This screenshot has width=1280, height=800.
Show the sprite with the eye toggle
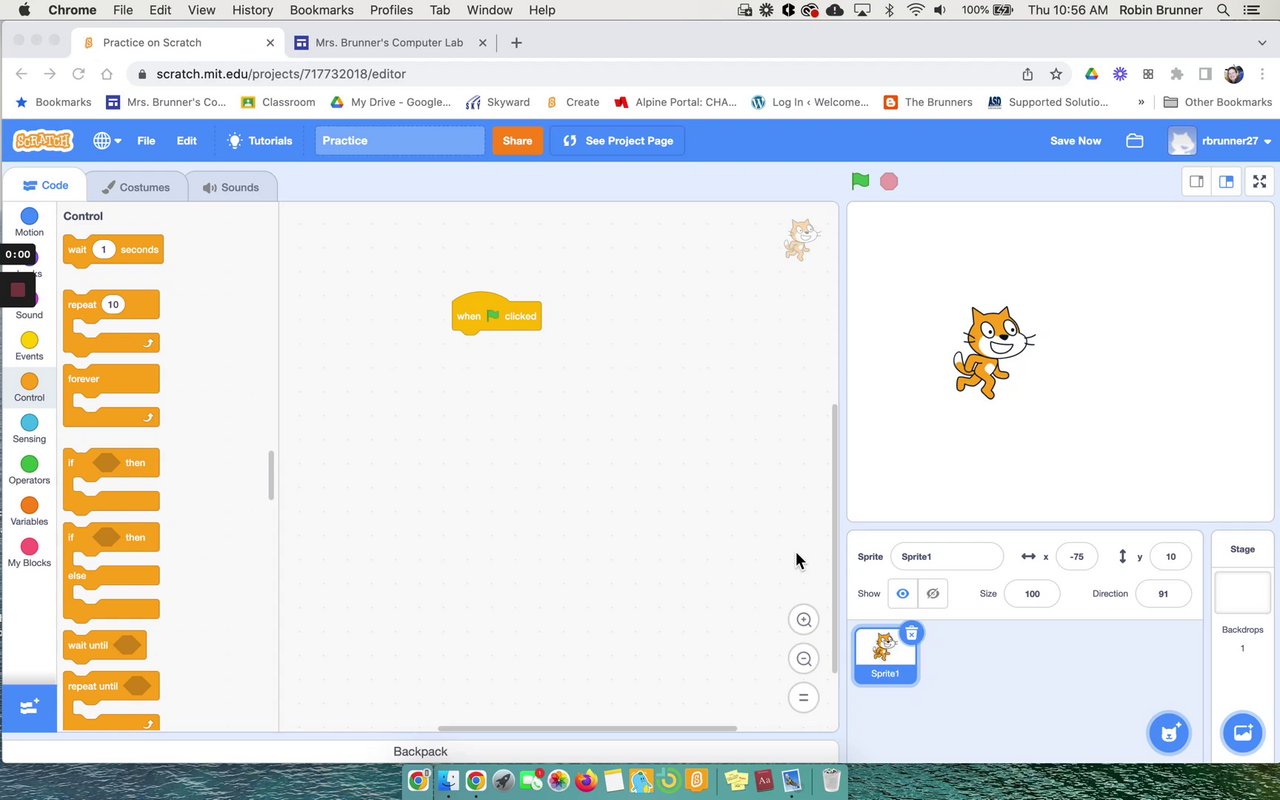pyautogui.click(x=902, y=594)
